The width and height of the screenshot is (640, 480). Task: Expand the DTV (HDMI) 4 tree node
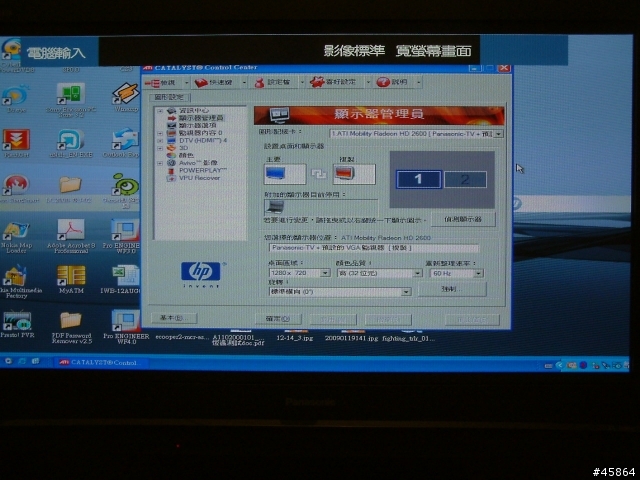click(x=160, y=140)
